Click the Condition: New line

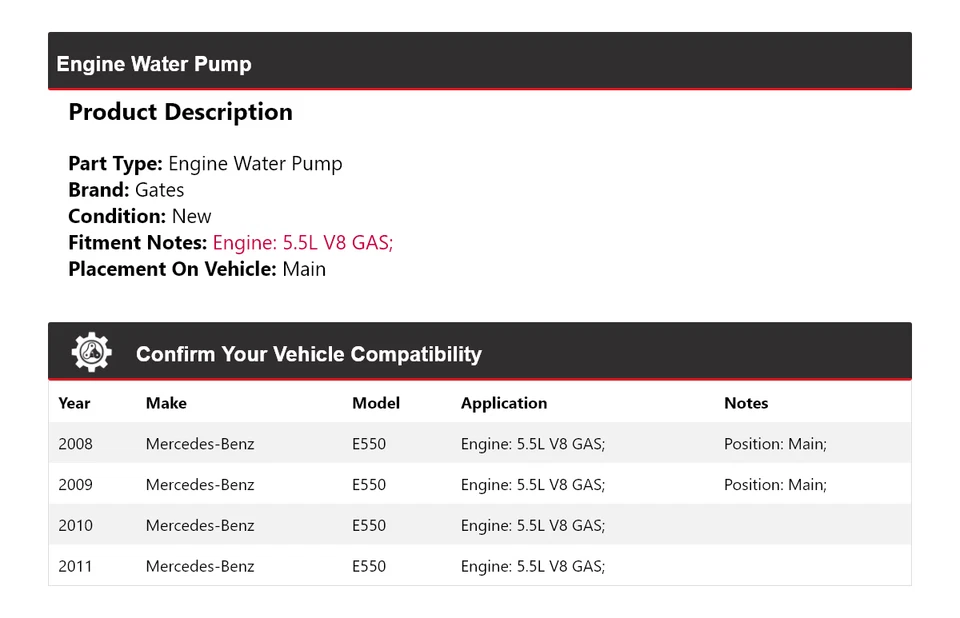tap(140, 216)
